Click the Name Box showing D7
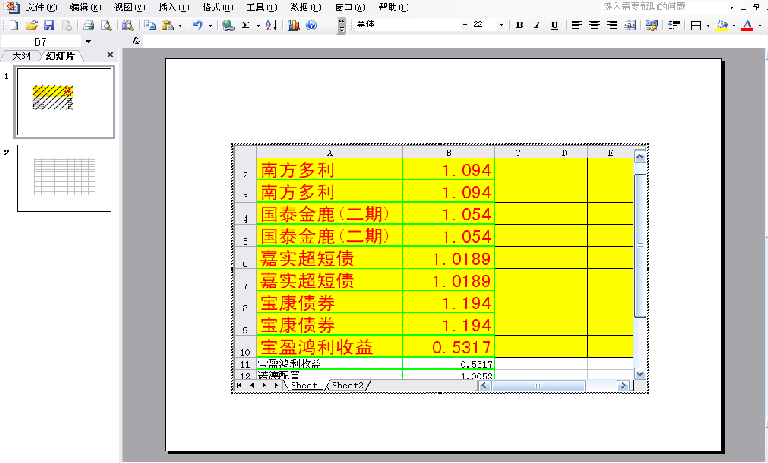This screenshot has height=463, width=768. click(x=41, y=42)
